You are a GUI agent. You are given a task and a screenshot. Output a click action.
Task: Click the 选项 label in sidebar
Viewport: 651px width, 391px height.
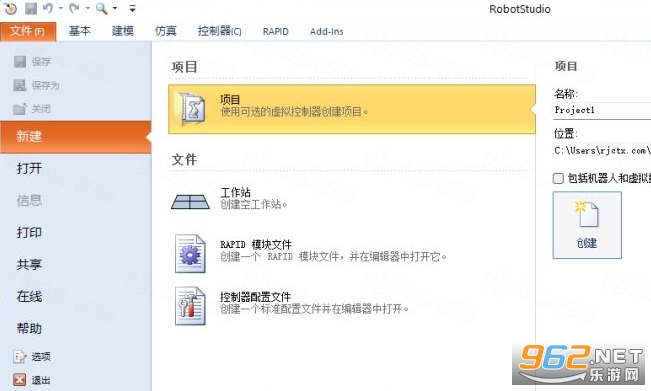click(41, 357)
